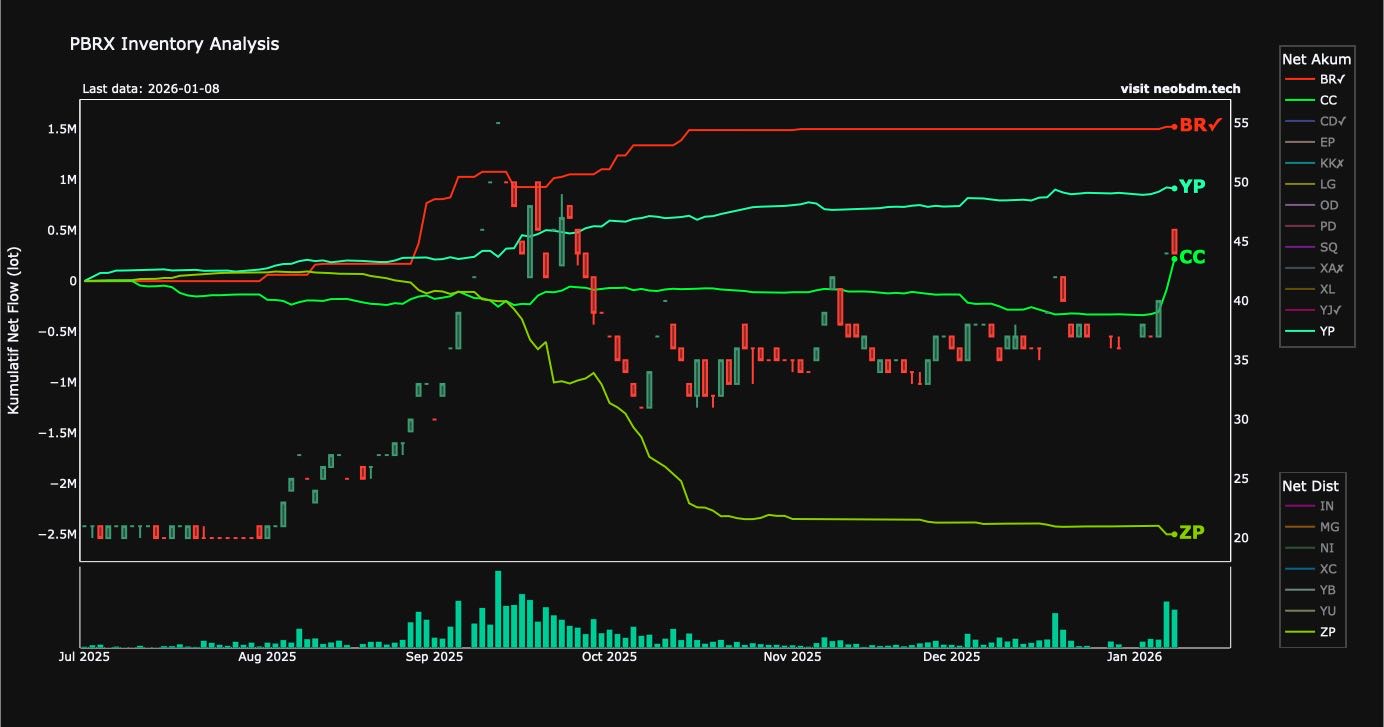This screenshot has width=1384, height=727.
Task: Click the 'Net Dist' legend title
Action: (x=1310, y=486)
